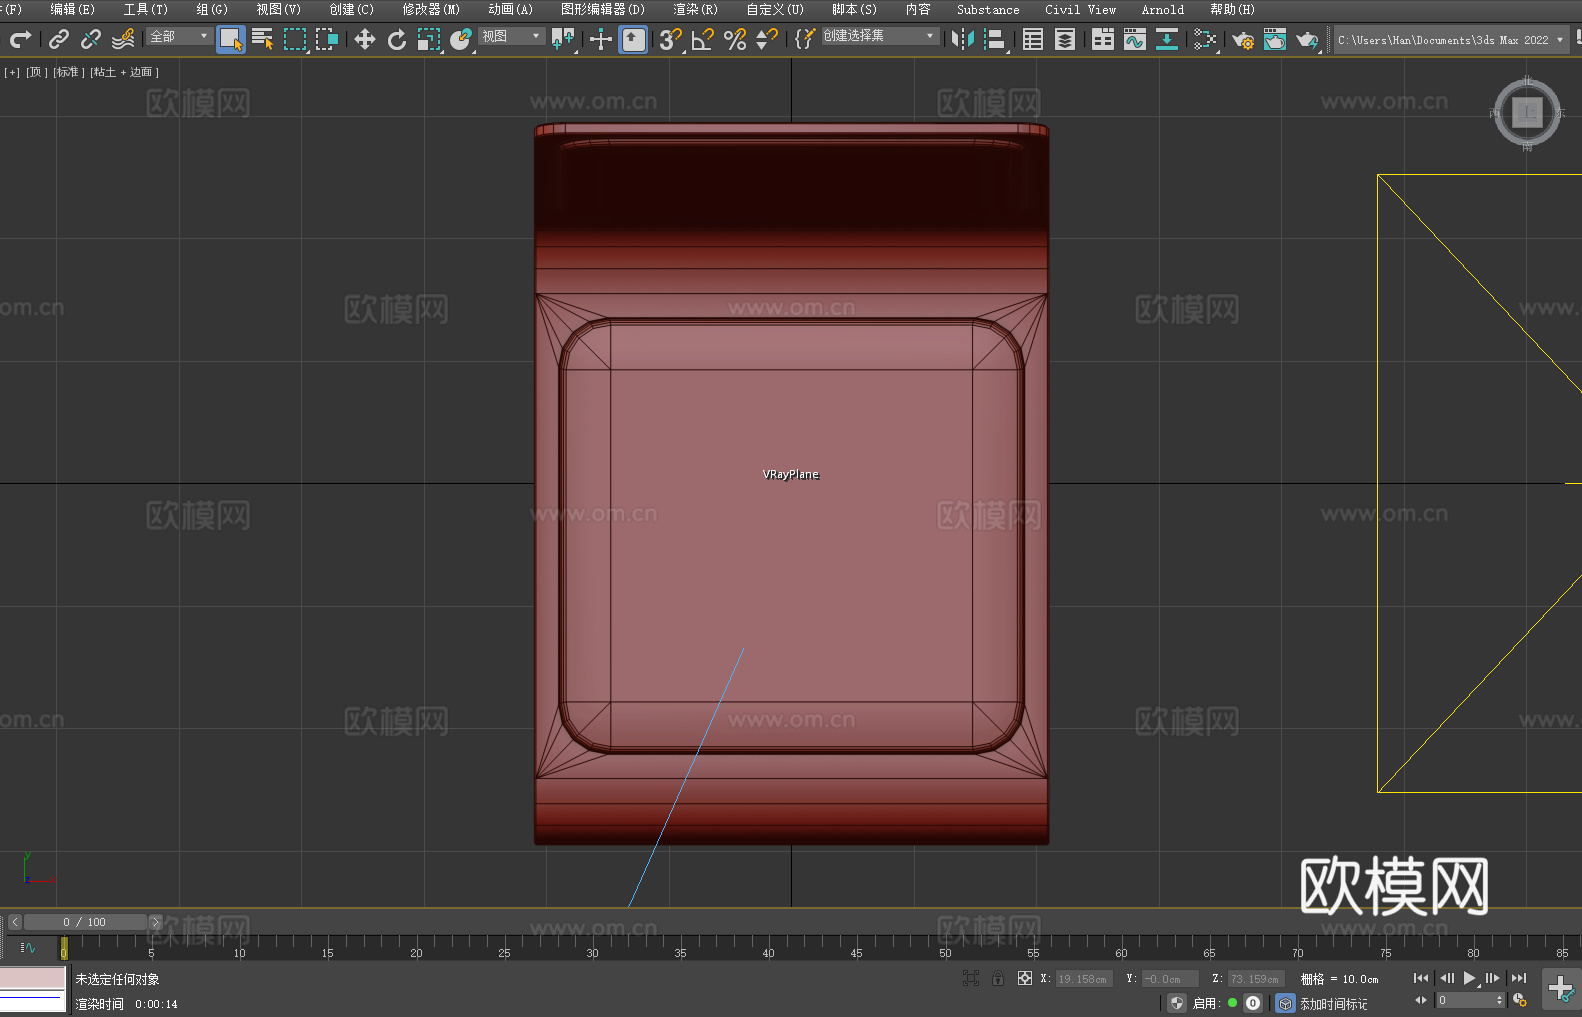Screen dimensions: 1582x1017
Task: Click the Go to End playback button
Action: coord(1519,978)
